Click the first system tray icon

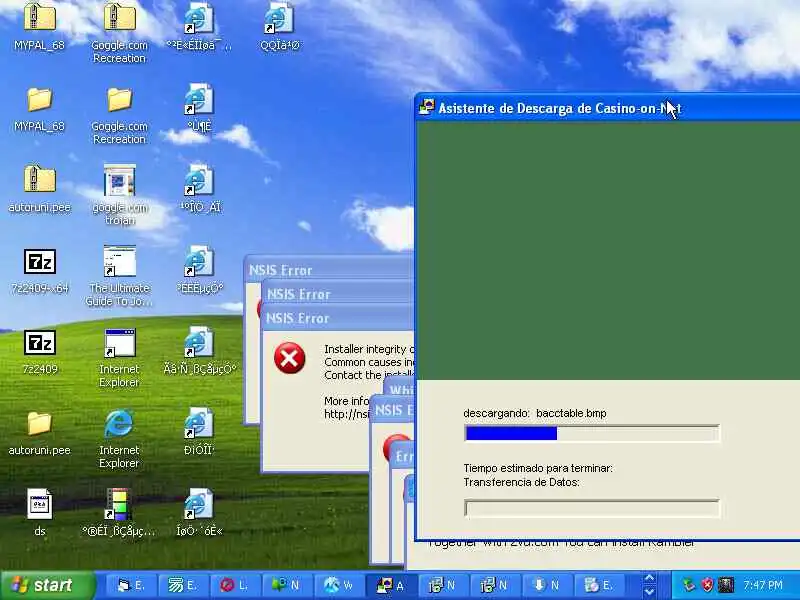tap(689, 585)
